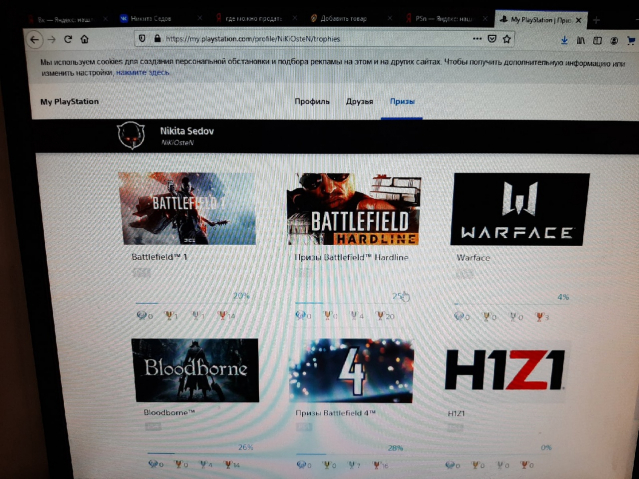Viewport: 639px width, 479px height.
Task: Click Battlefield 4 platinum trophy icon
Action: (302, 465)
